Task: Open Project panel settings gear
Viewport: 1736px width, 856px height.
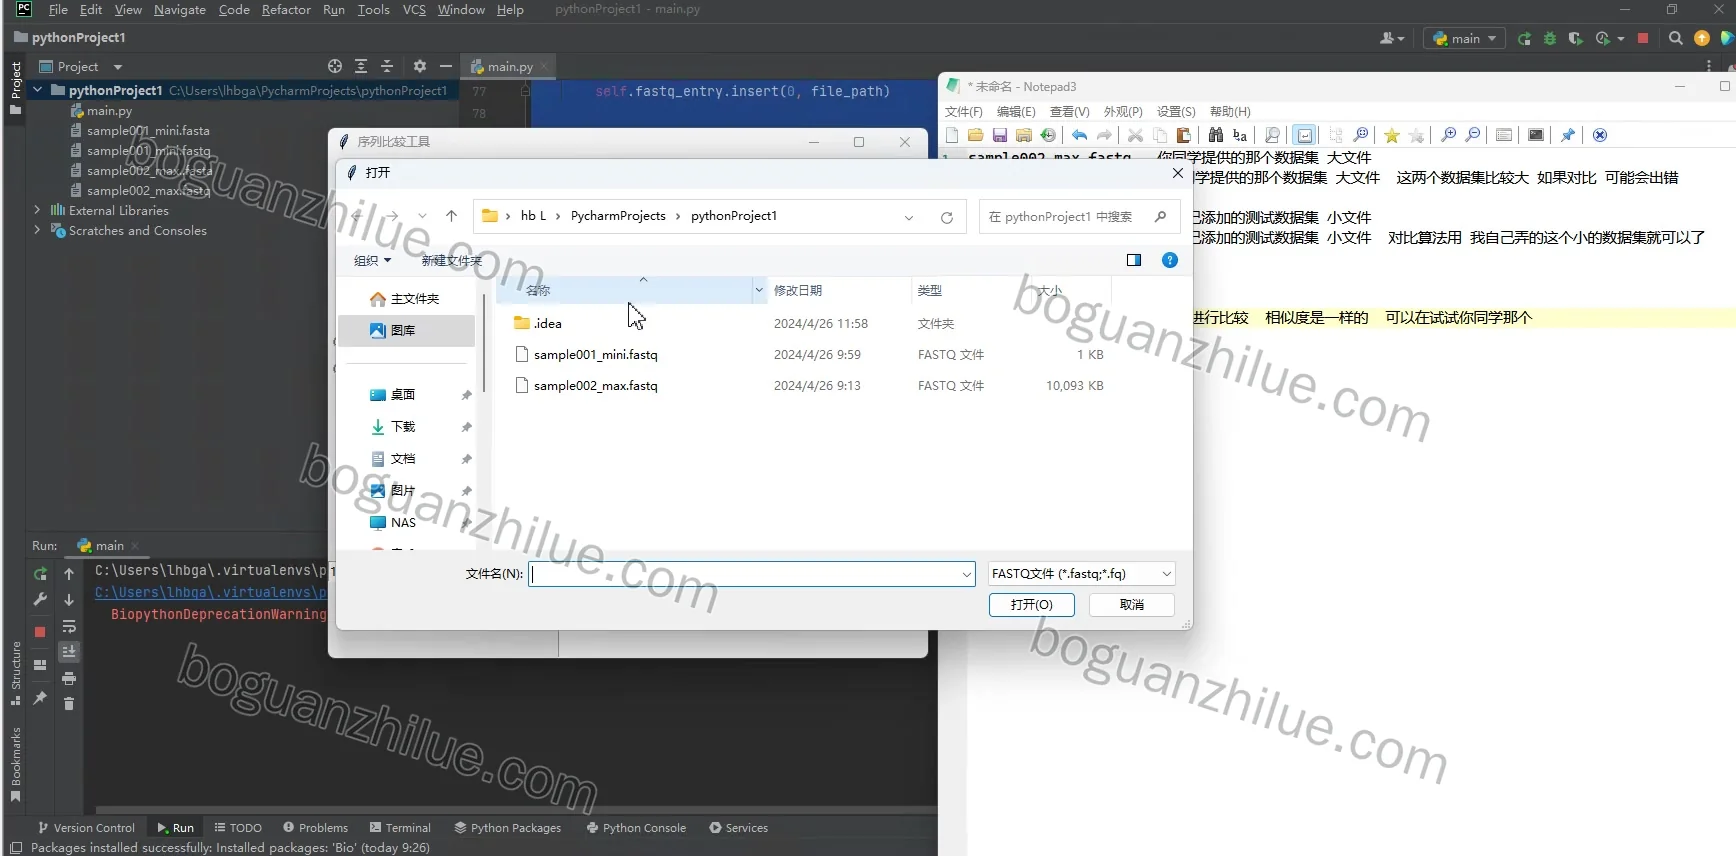Action: pyautogui.click(x=420, y=66)
